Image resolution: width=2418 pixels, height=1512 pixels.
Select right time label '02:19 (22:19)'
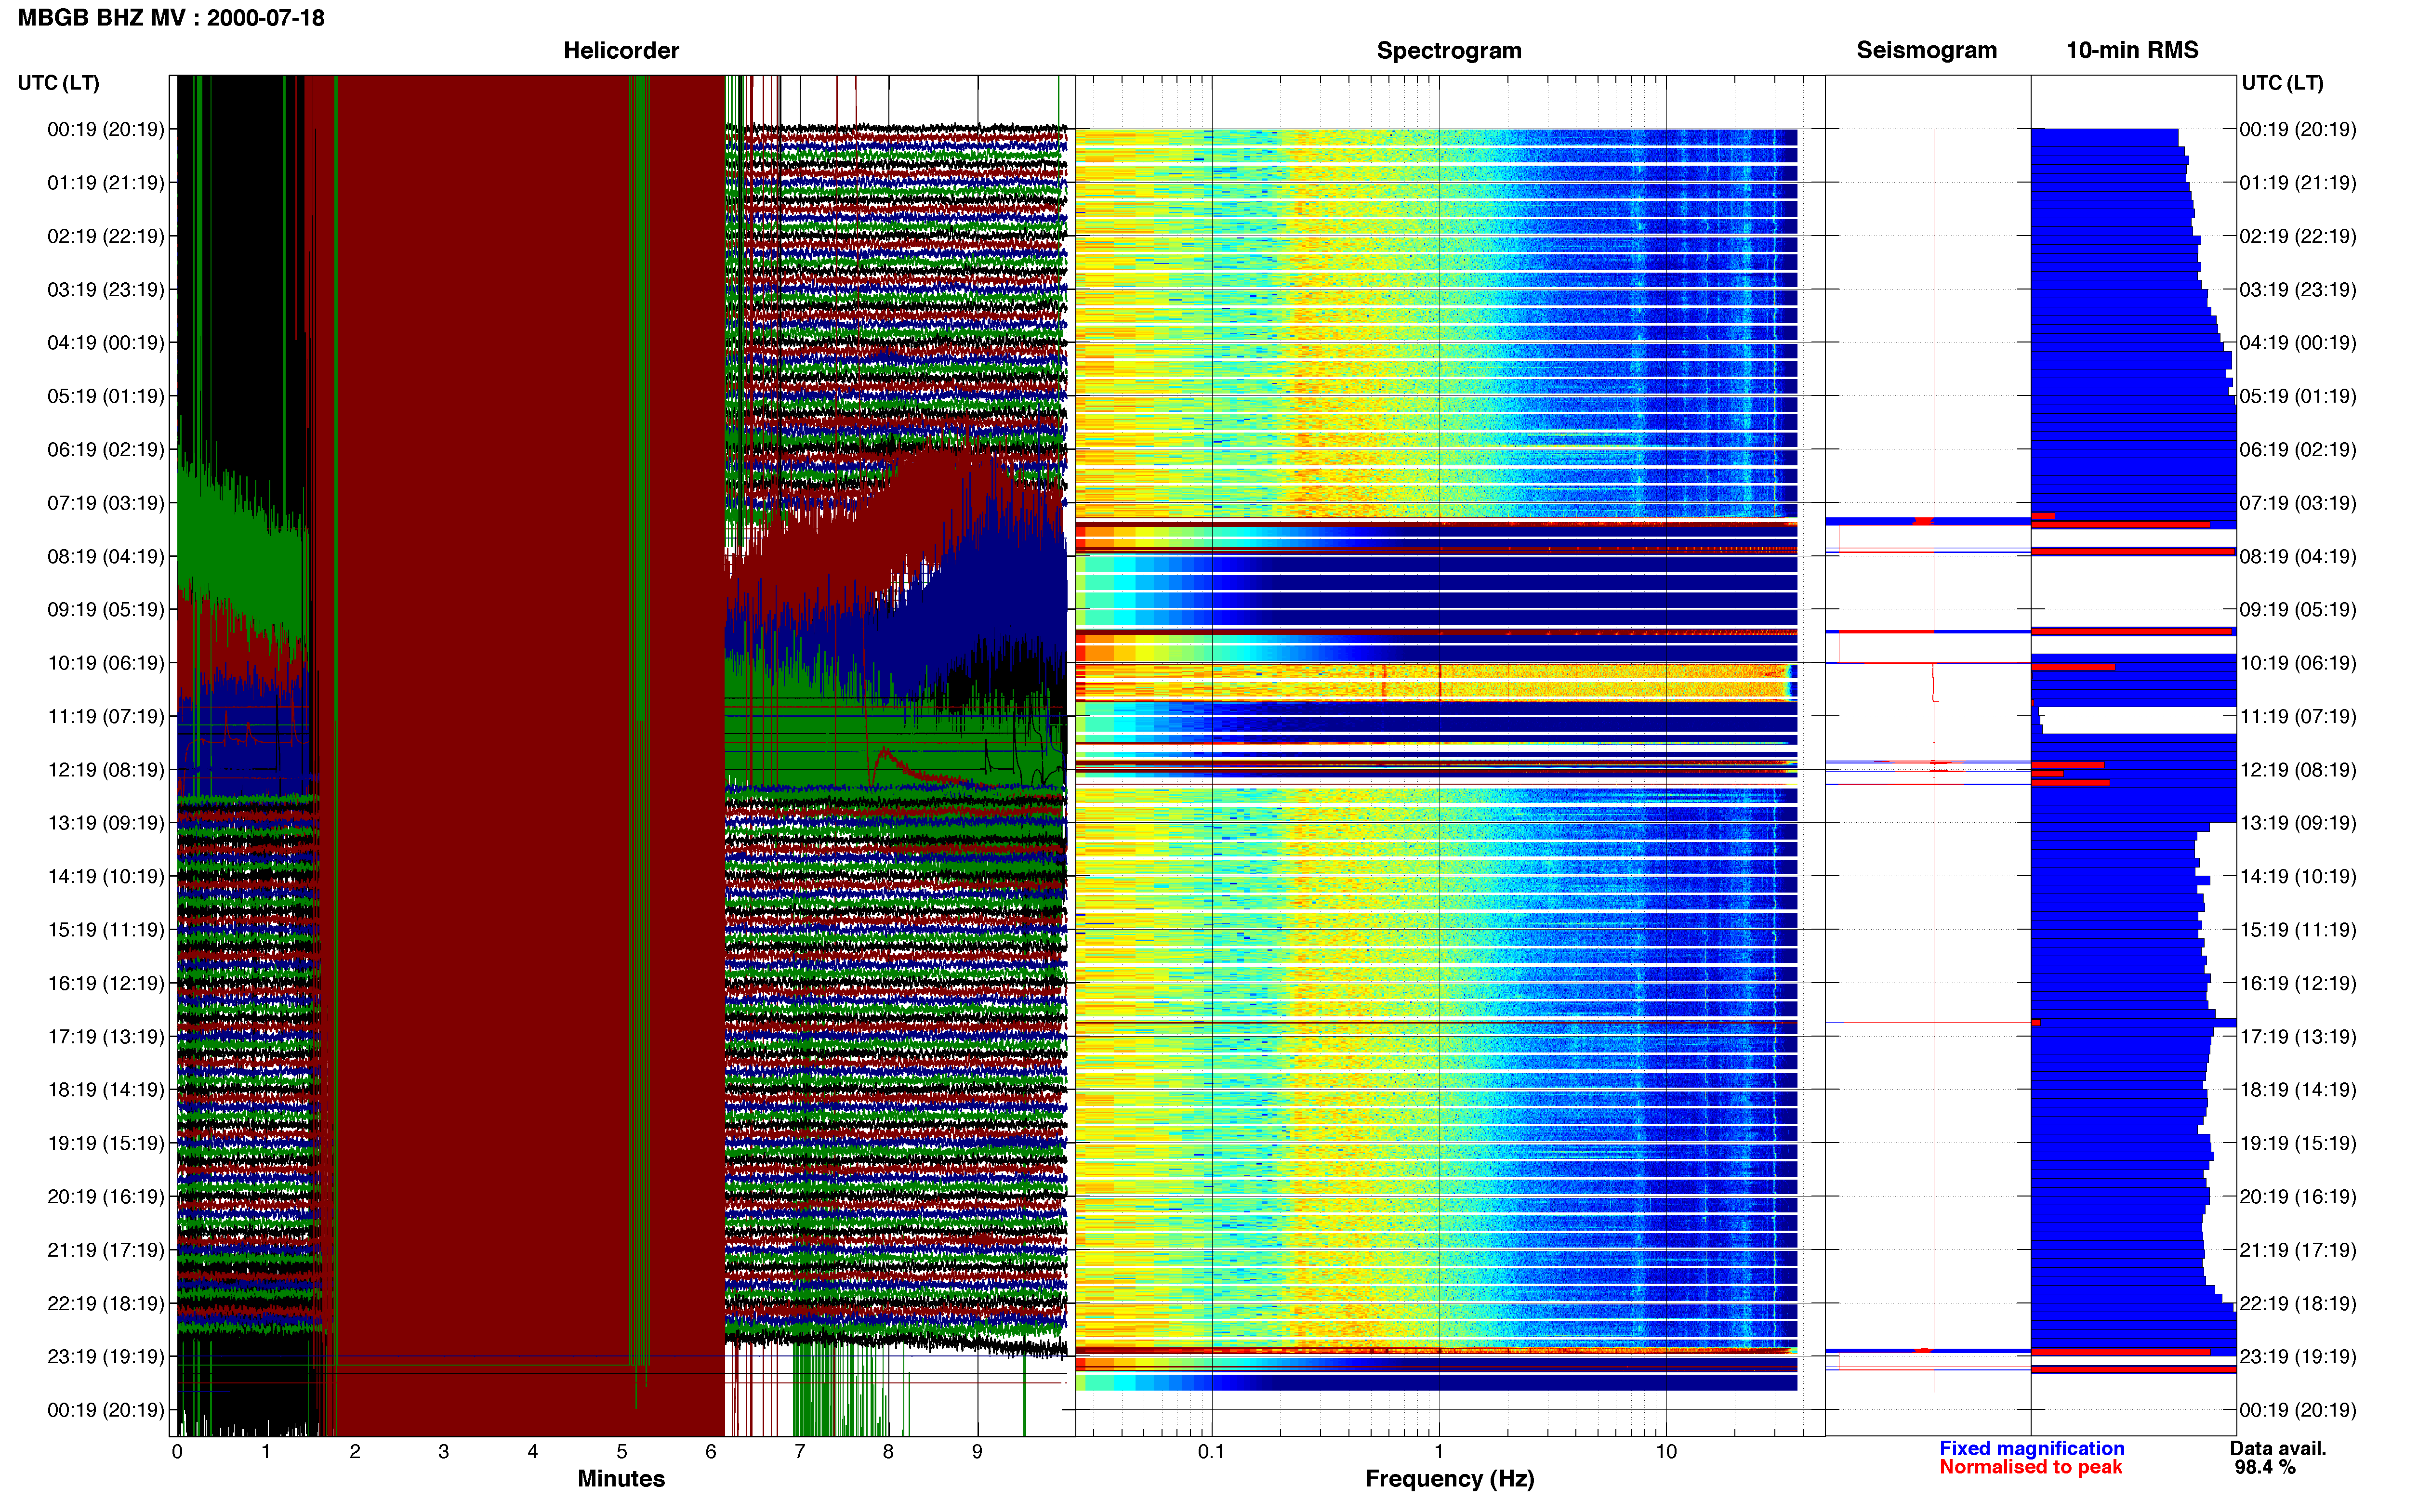2298,236
